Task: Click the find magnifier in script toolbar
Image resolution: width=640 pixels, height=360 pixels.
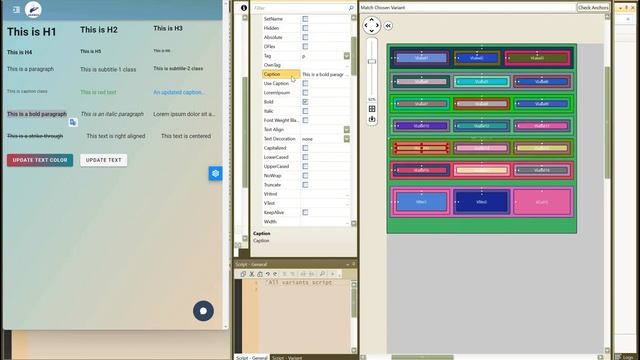Action: 322,274
